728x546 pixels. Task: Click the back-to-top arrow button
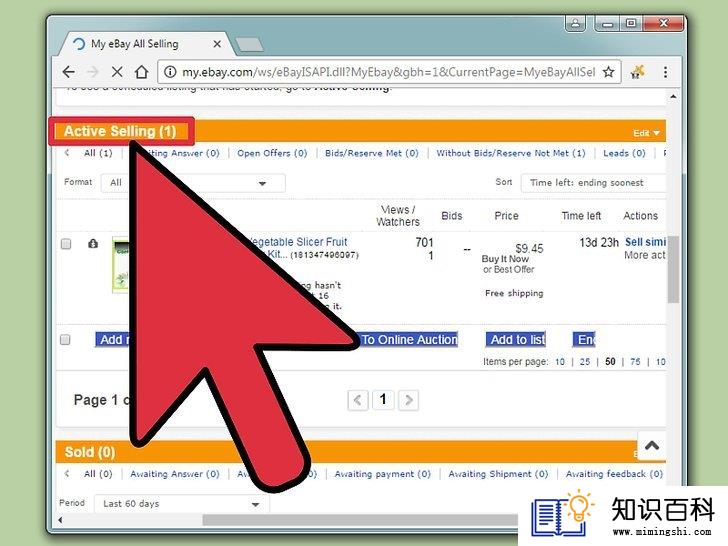tap(652, 446)
